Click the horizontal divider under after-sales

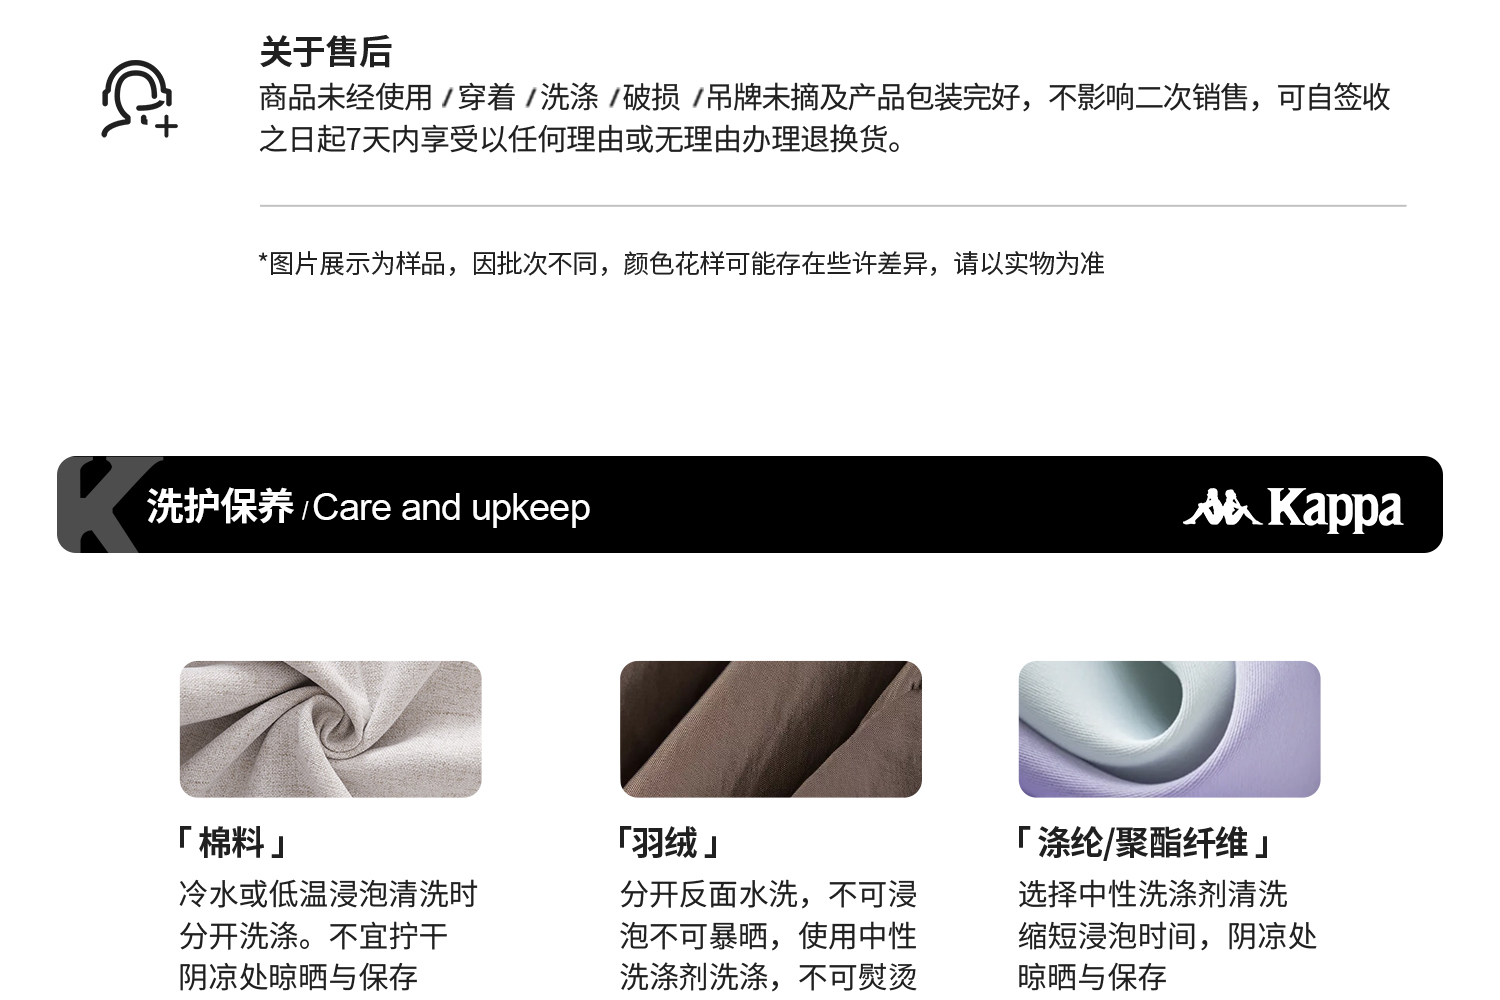(x=833, y=206)
